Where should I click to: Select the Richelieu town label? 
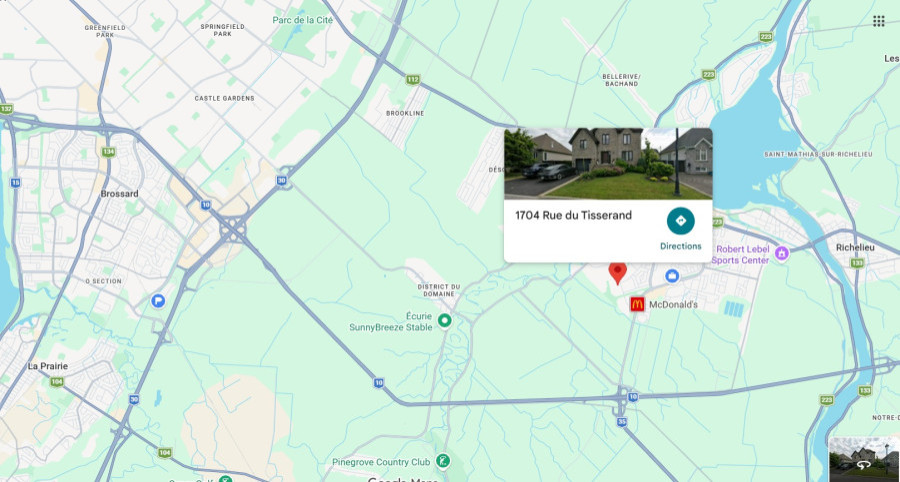[x=855, y=247]
